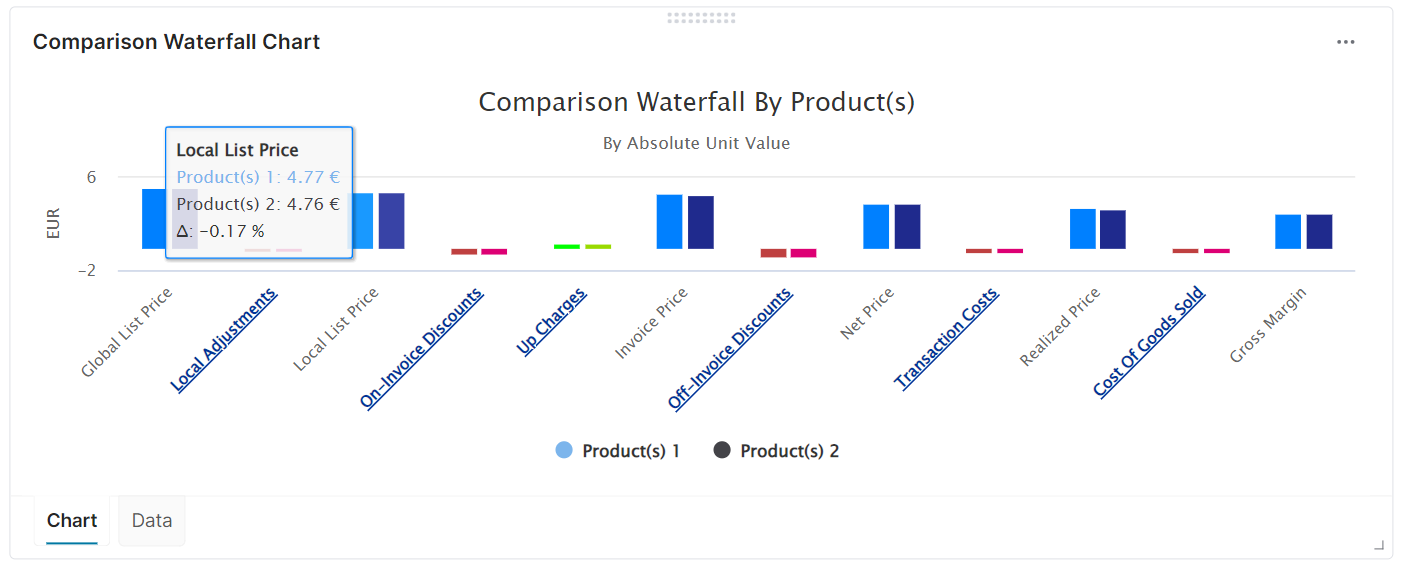The height and width of the screenshot is (567, 1403).
Task: Grab the drag handle at top center
Action: [701, 17]
